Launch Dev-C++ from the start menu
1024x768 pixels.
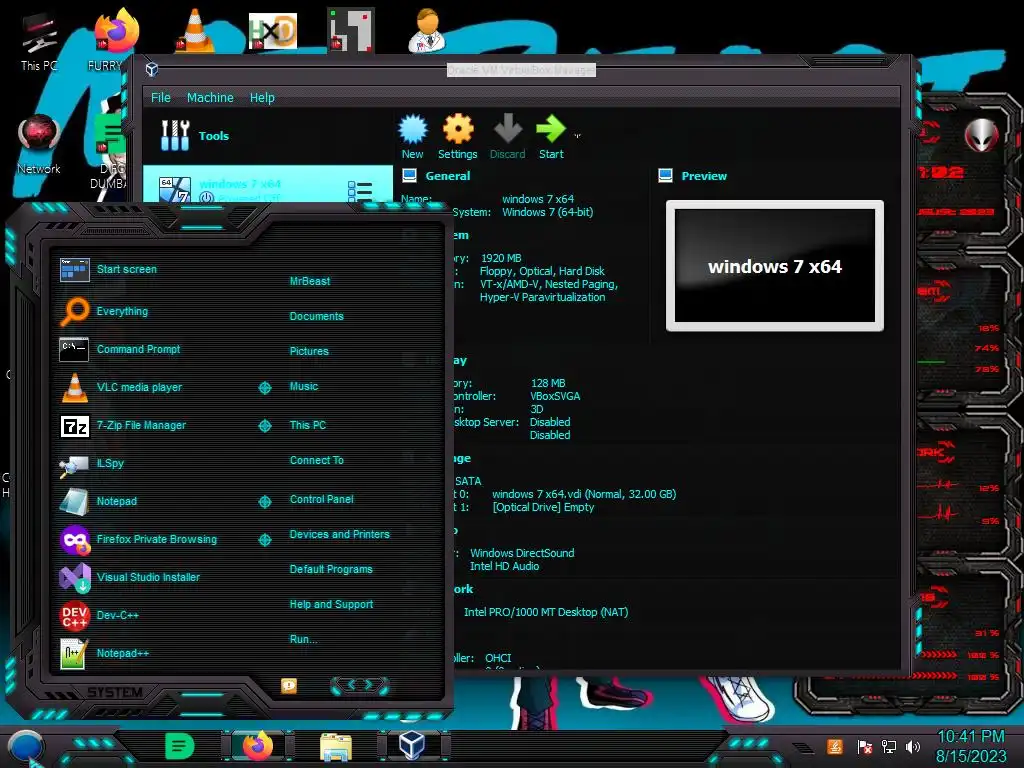(x=118, y=615)
